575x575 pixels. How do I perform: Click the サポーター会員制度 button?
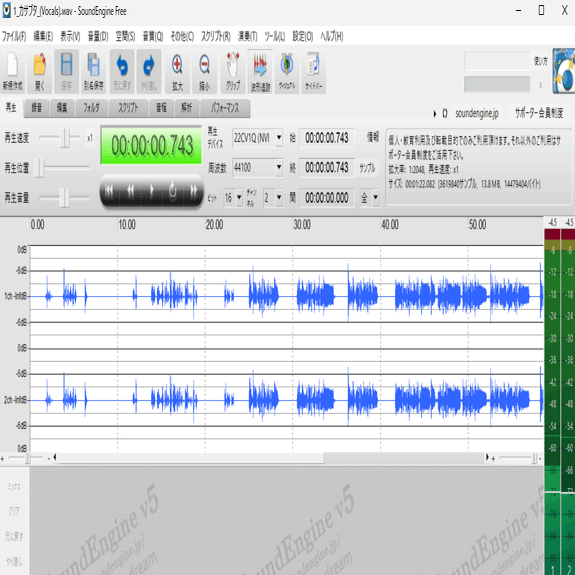[539, 113]
